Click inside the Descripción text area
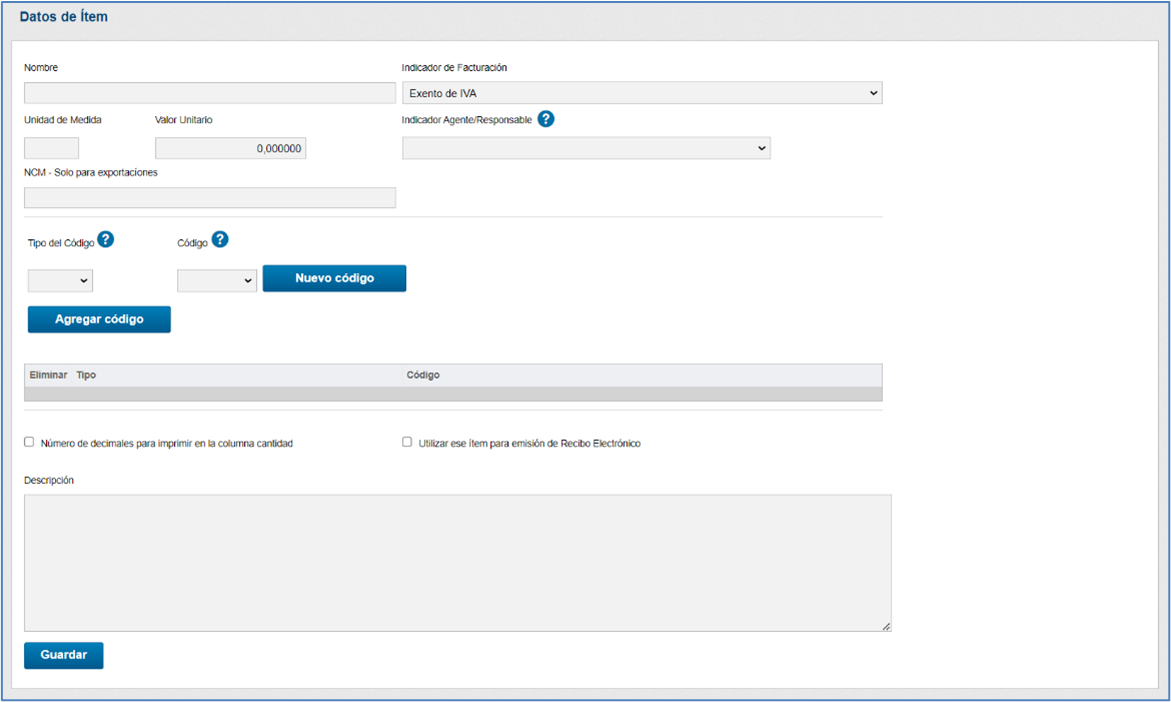The height and width of the screenshot is (702, 1171). [x=457, y=562]
